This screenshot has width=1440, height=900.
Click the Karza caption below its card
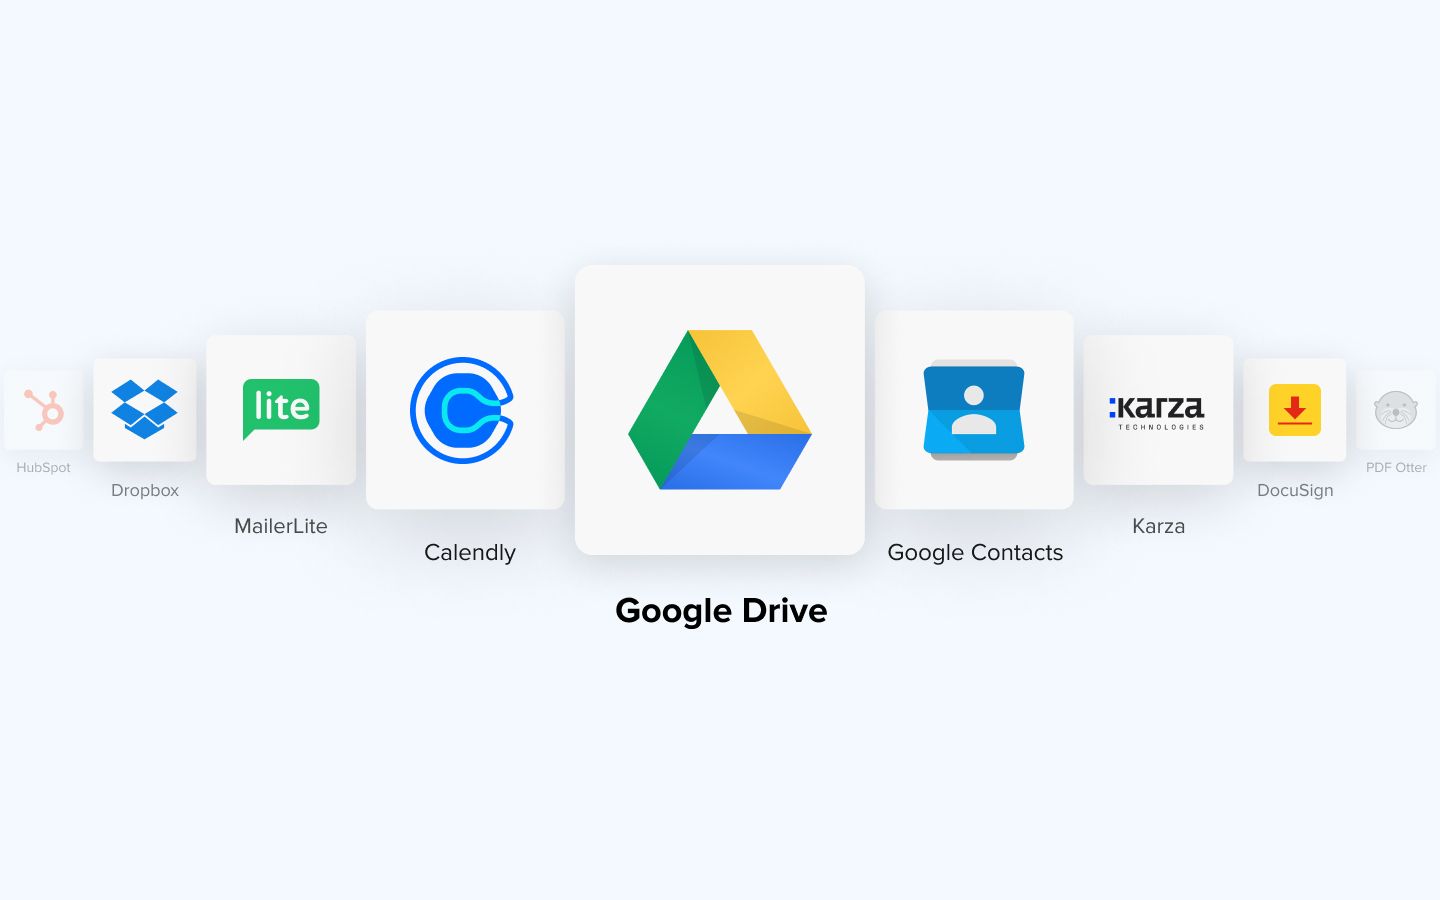tap(1158, 526)
